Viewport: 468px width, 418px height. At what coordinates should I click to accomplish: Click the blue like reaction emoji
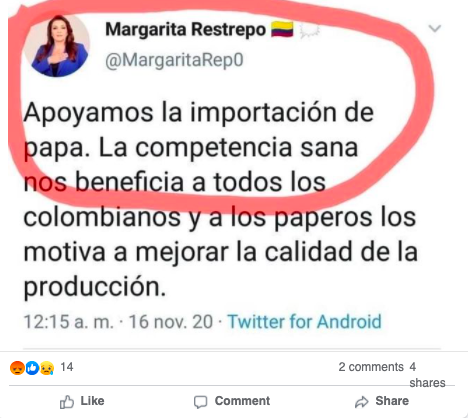32,368
